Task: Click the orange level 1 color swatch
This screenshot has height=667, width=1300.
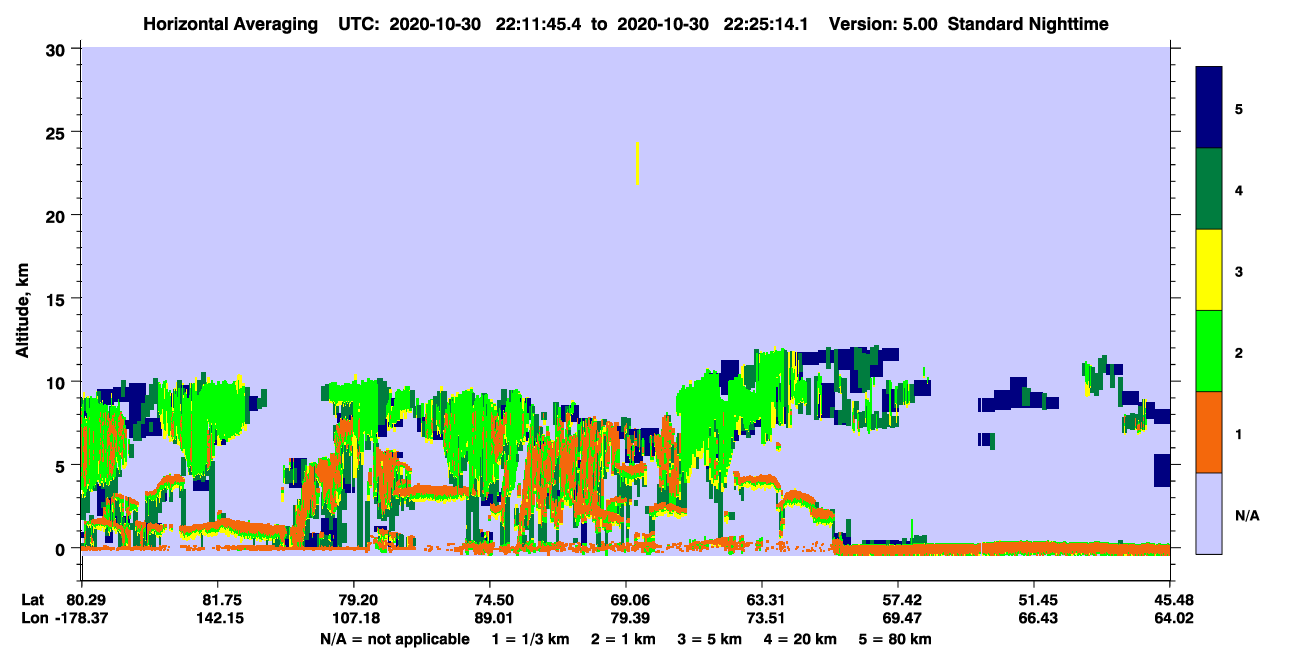Action: (x=1209, y=432)
